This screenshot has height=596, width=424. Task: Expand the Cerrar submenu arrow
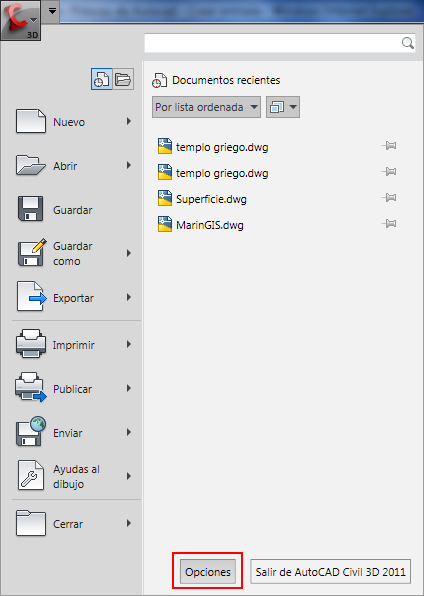pyautogui.click(x=129, y=523)
